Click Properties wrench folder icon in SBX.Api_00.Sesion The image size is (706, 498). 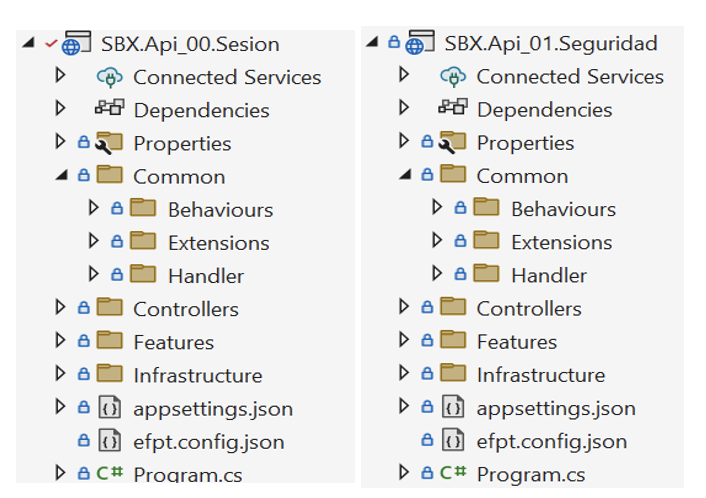point(109,143)
